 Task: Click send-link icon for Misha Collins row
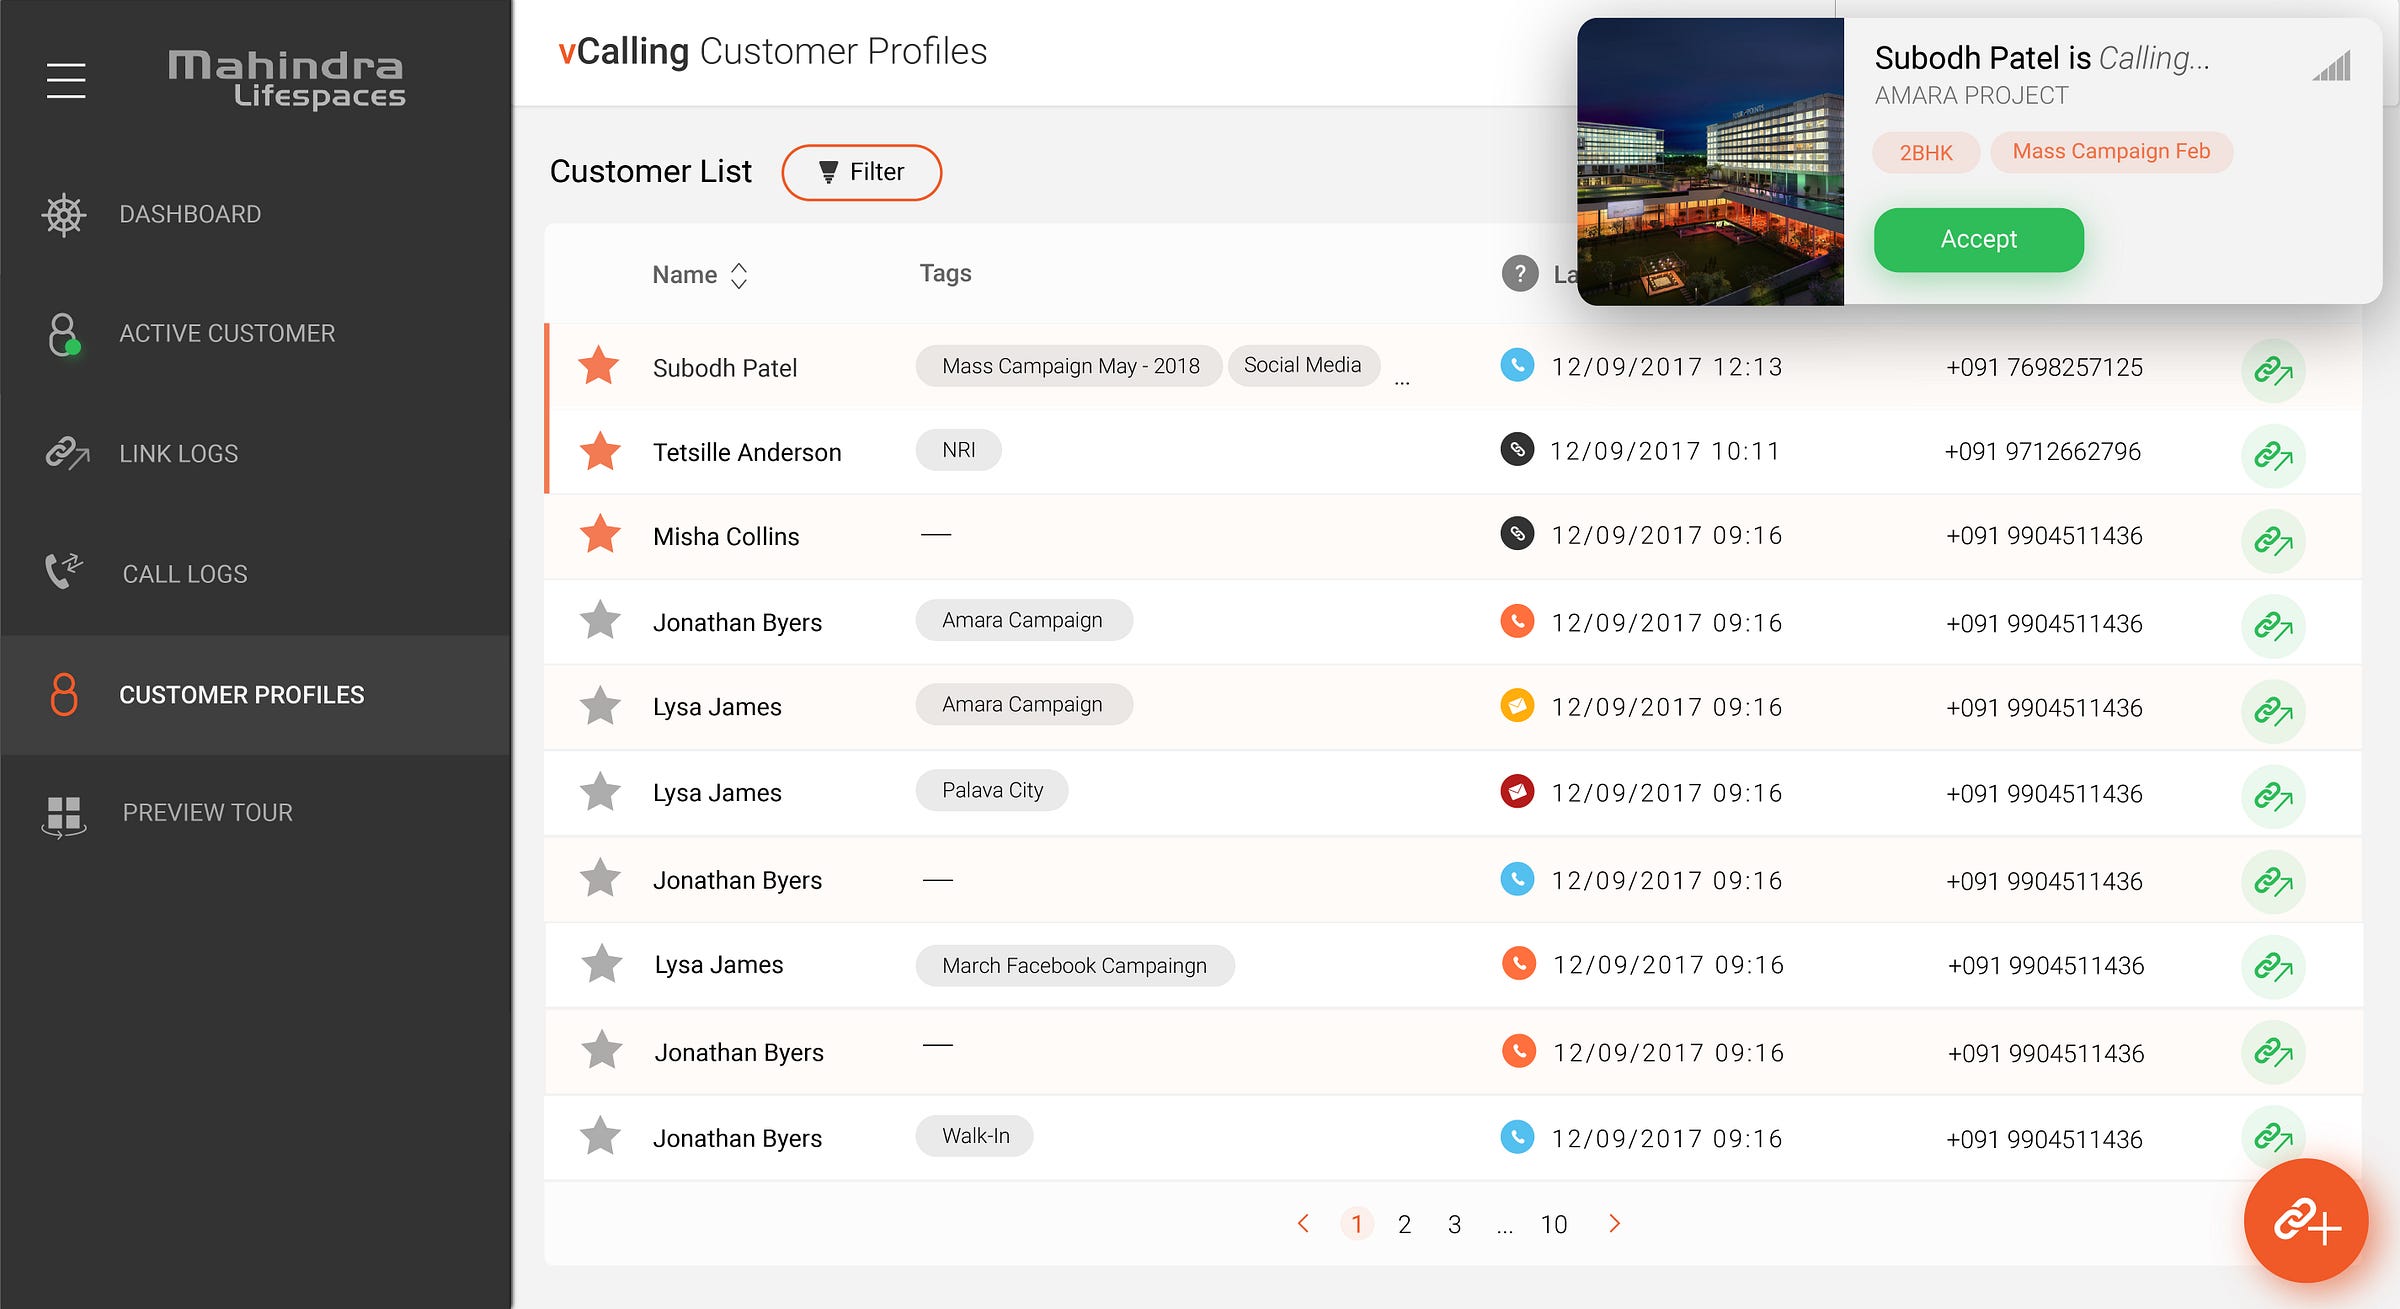tap(2273, 541)
